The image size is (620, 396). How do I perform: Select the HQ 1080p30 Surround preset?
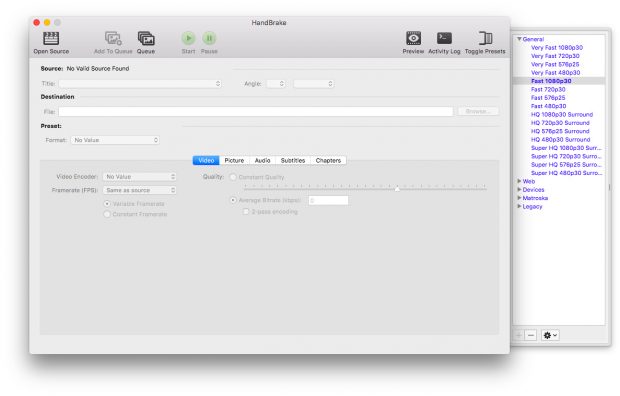[562, 114]
